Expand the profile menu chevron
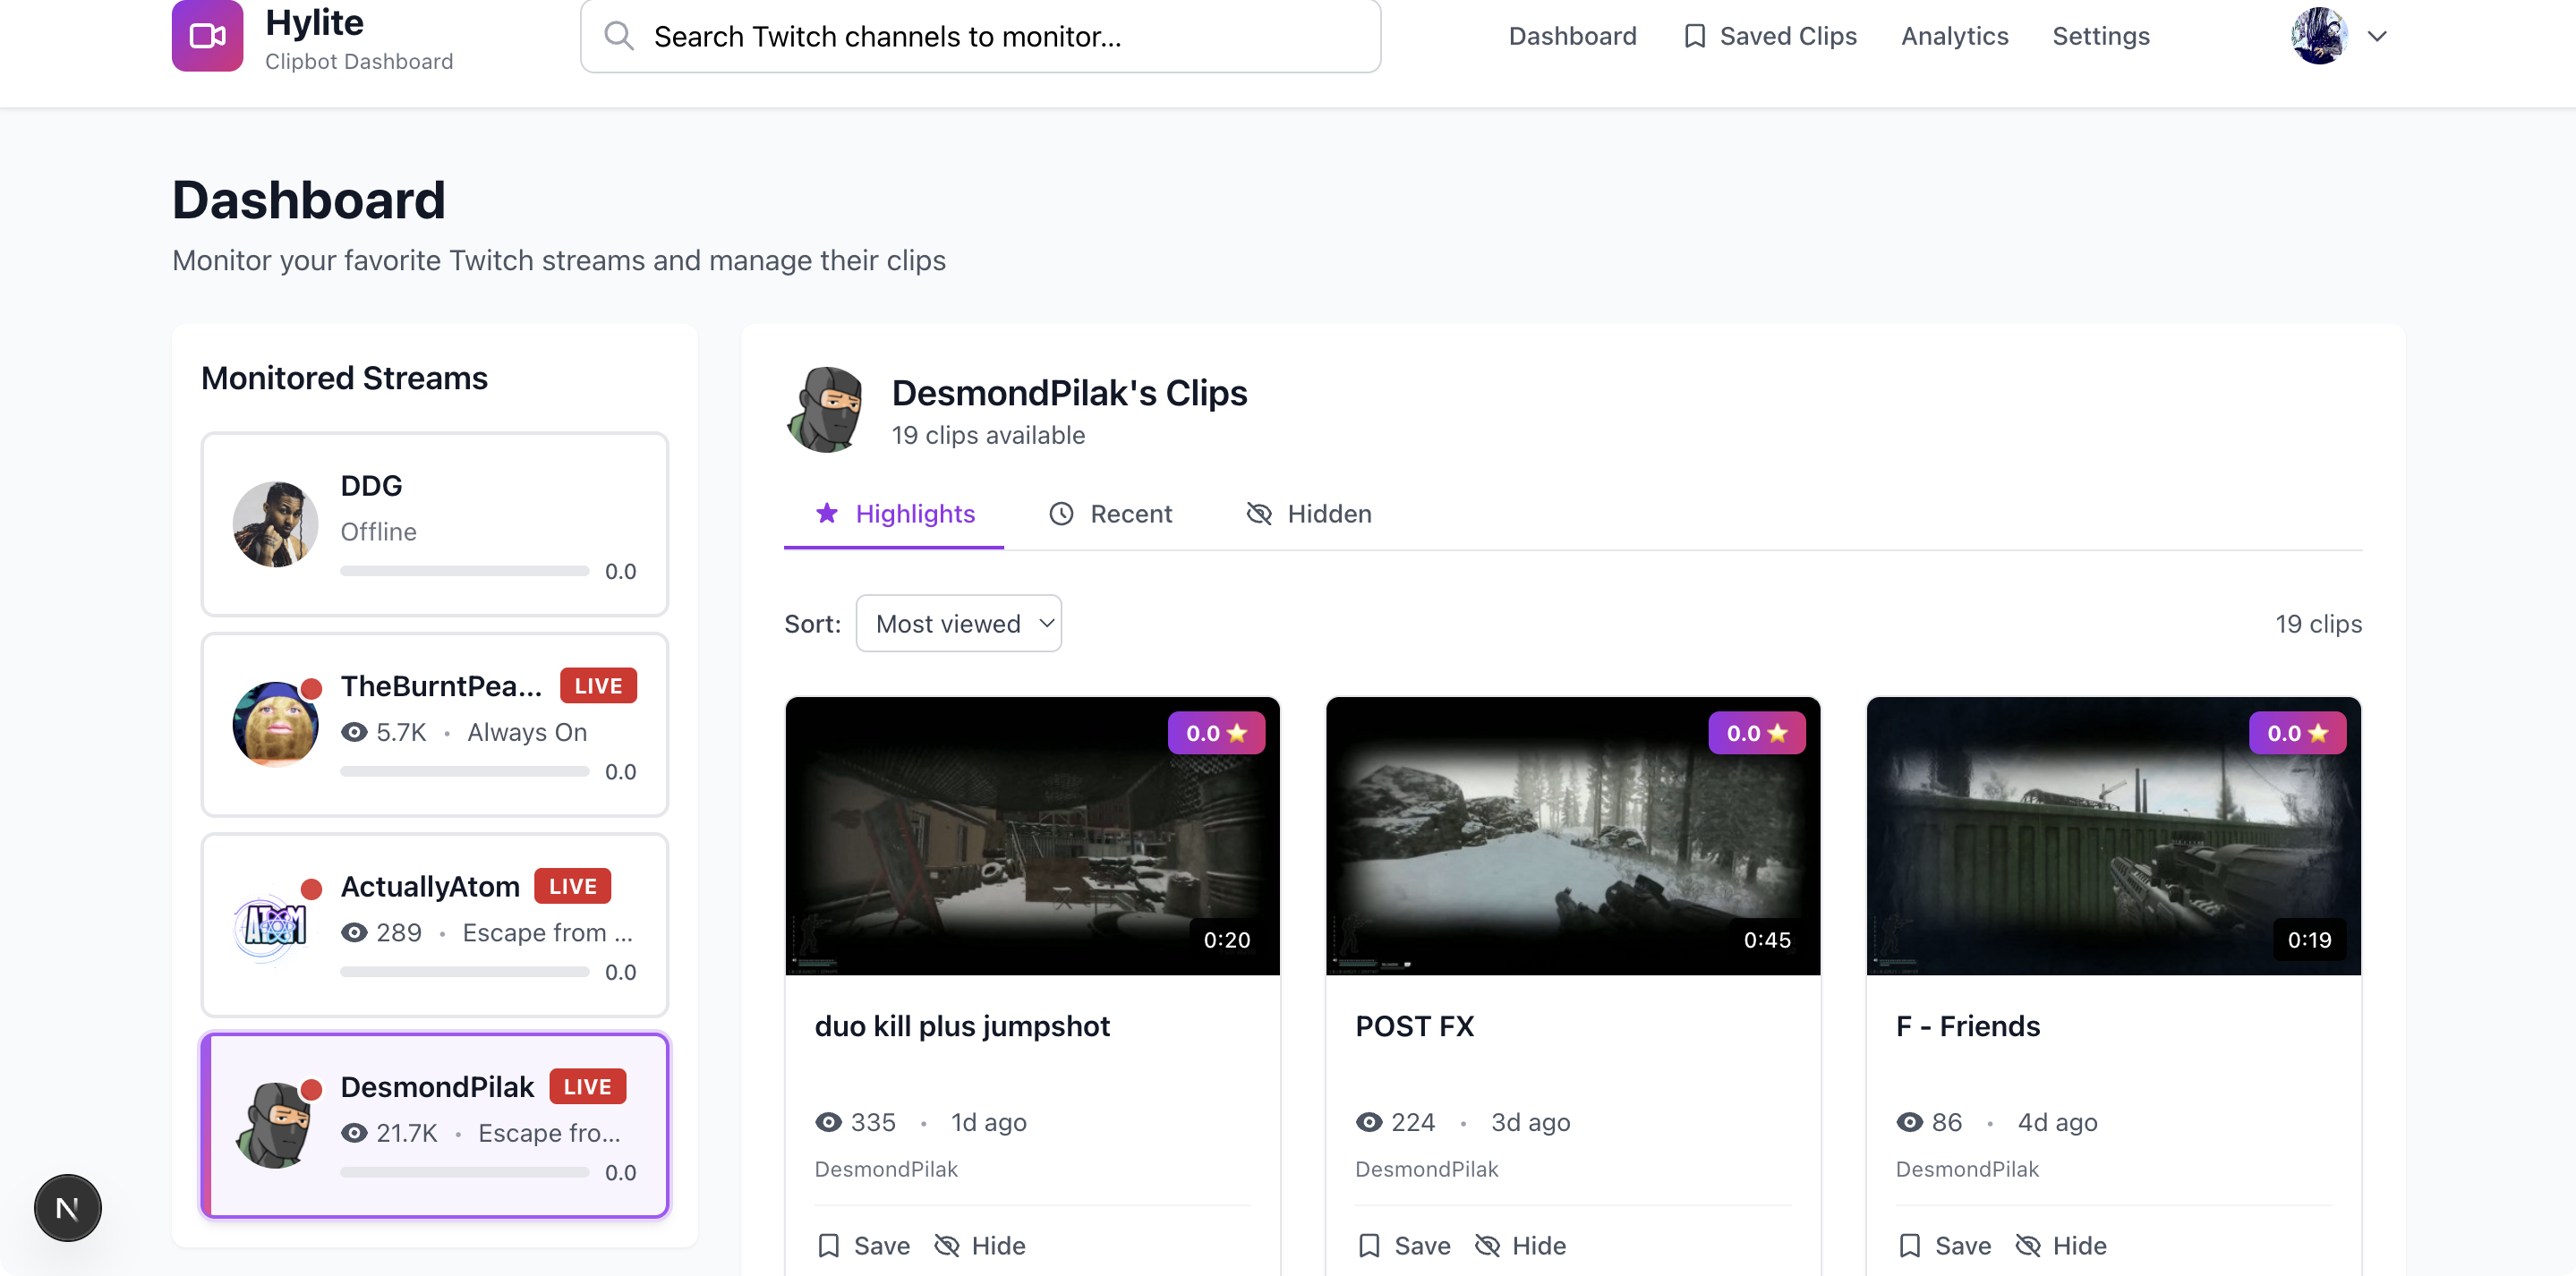 point(2377,36)
